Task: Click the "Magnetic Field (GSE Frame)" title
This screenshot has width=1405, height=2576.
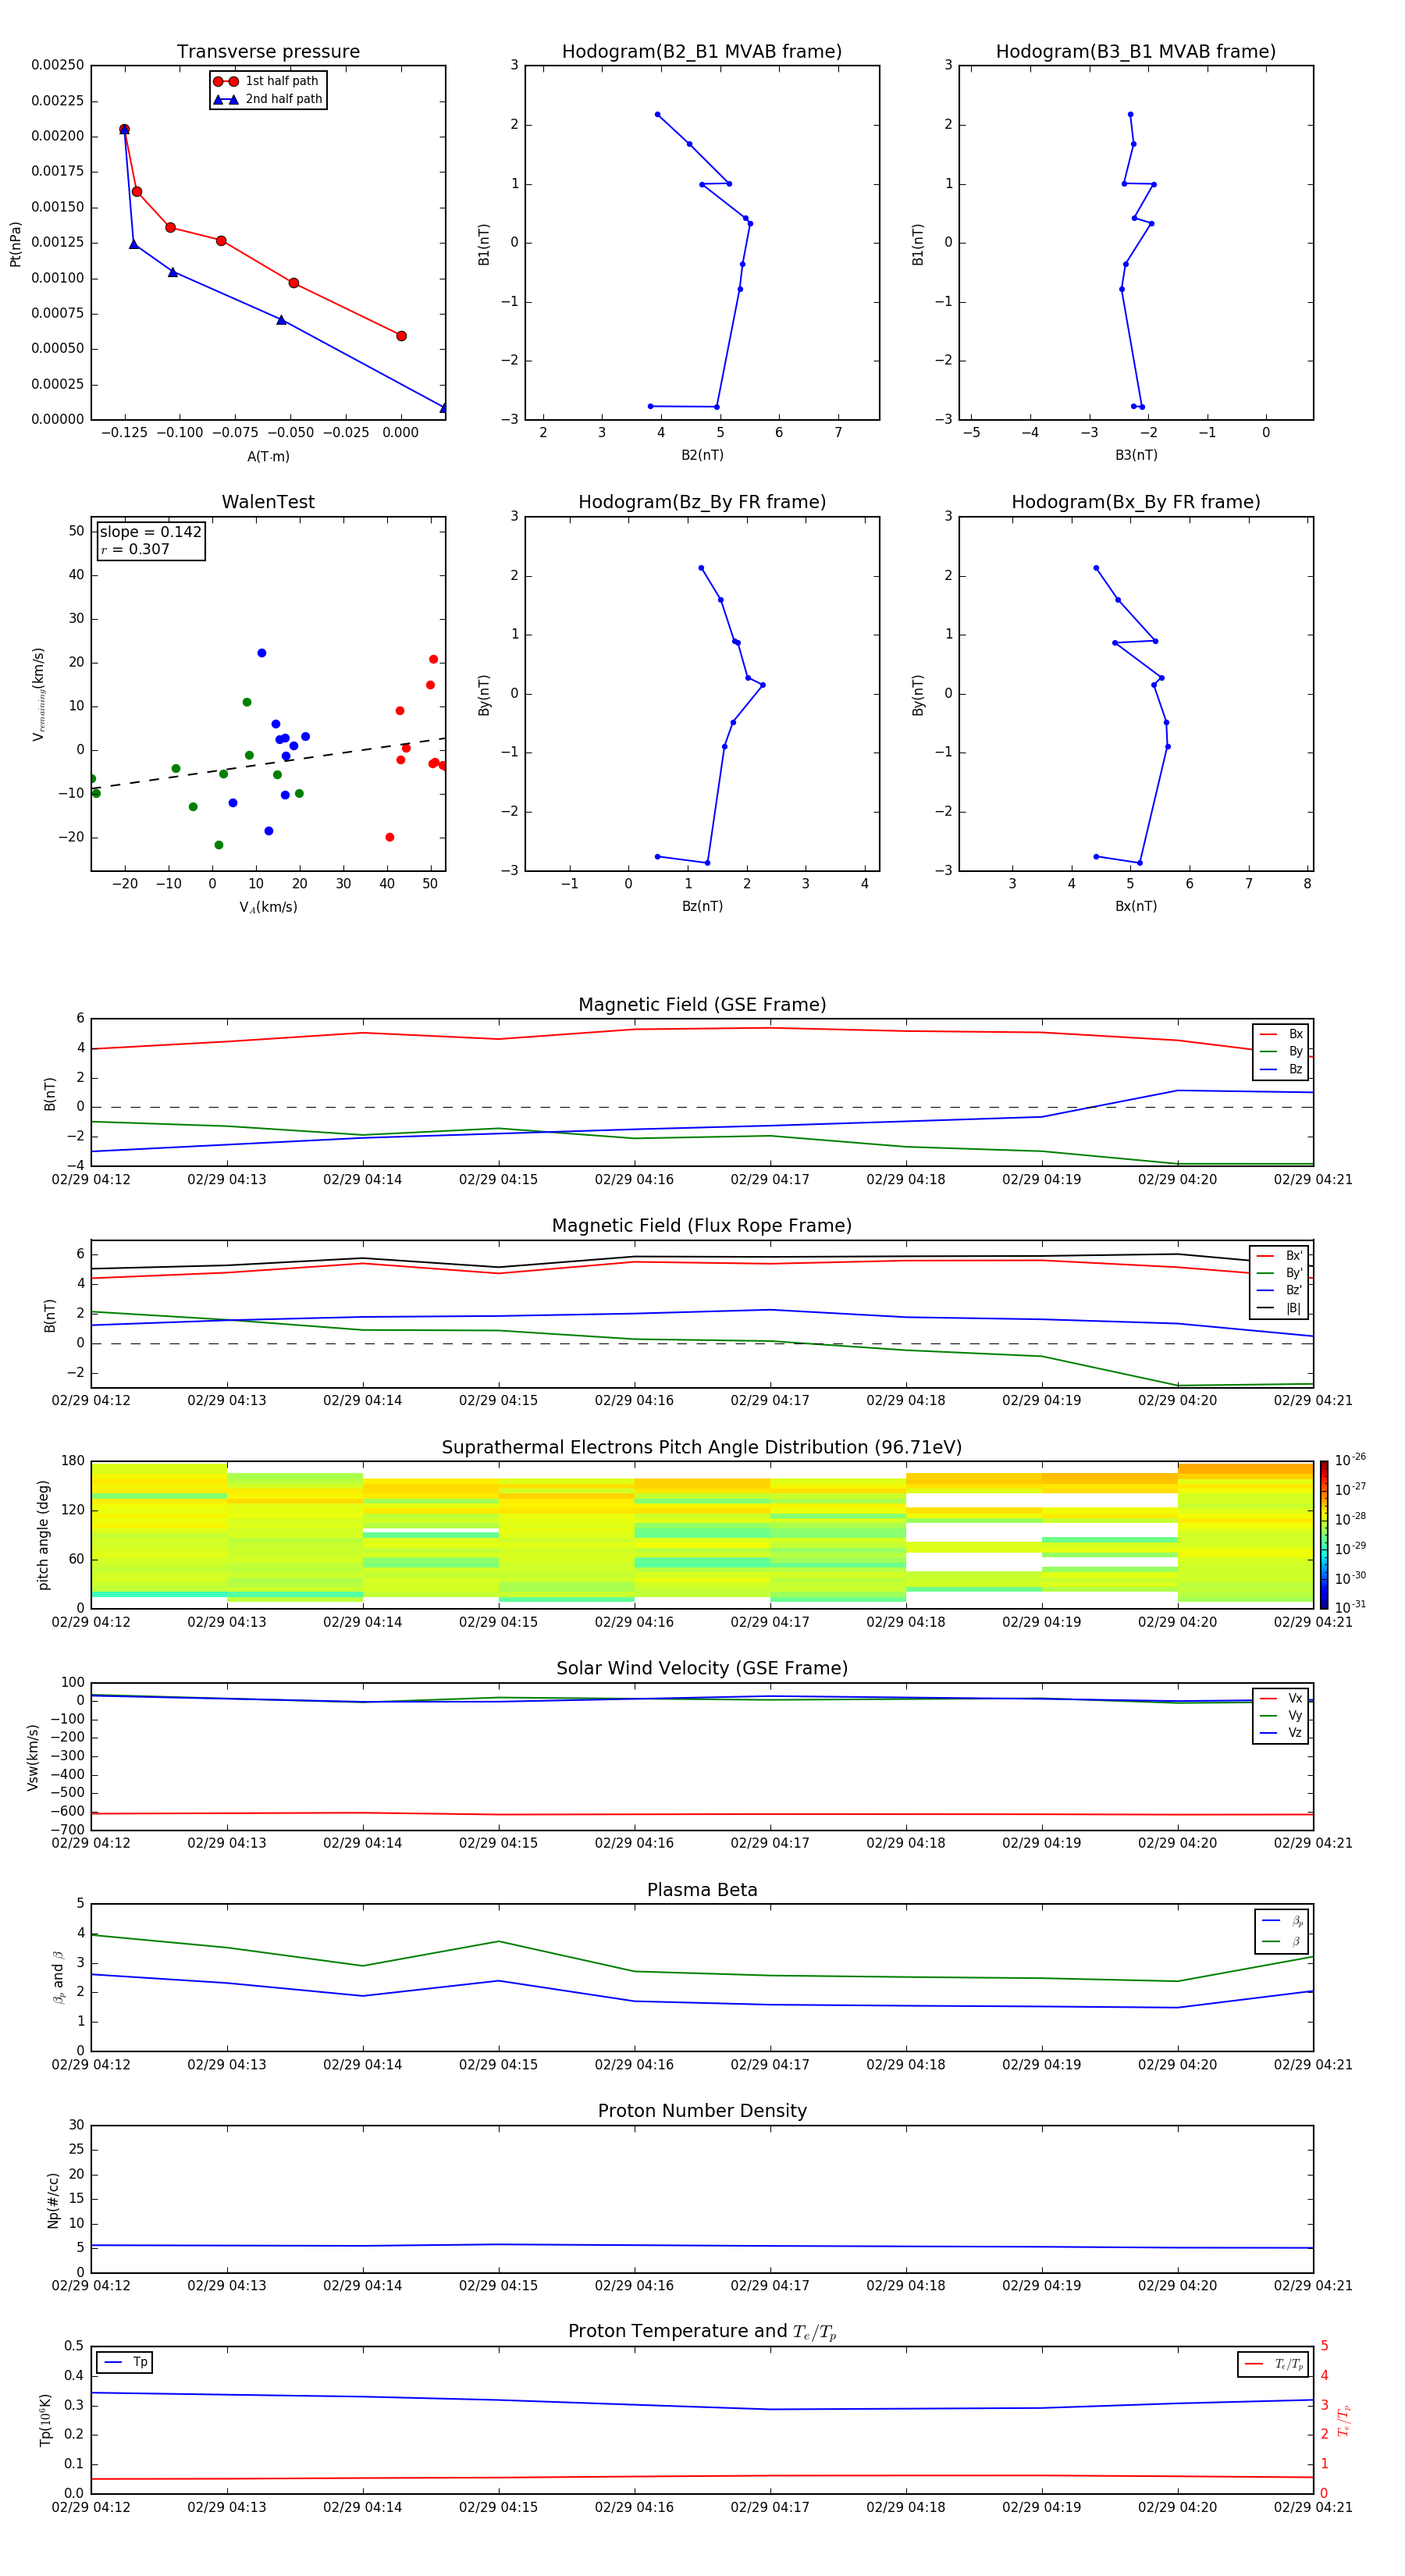Action: [x=702, y=1005]
